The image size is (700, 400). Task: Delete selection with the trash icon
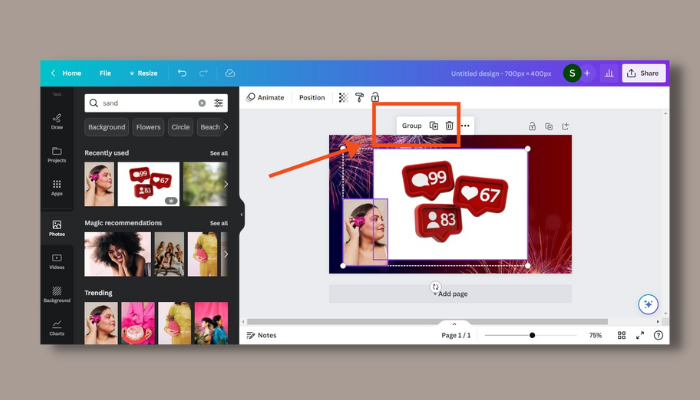click(449, 126)
